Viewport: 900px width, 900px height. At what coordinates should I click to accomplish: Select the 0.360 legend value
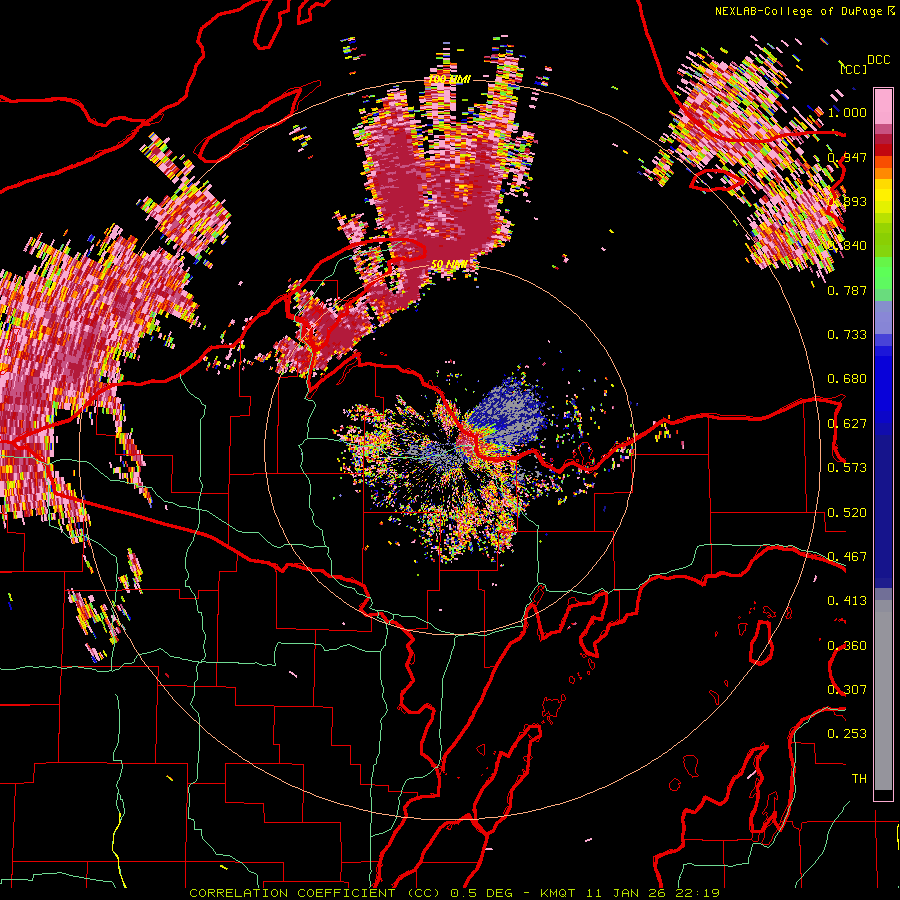(x=847, y=646)
